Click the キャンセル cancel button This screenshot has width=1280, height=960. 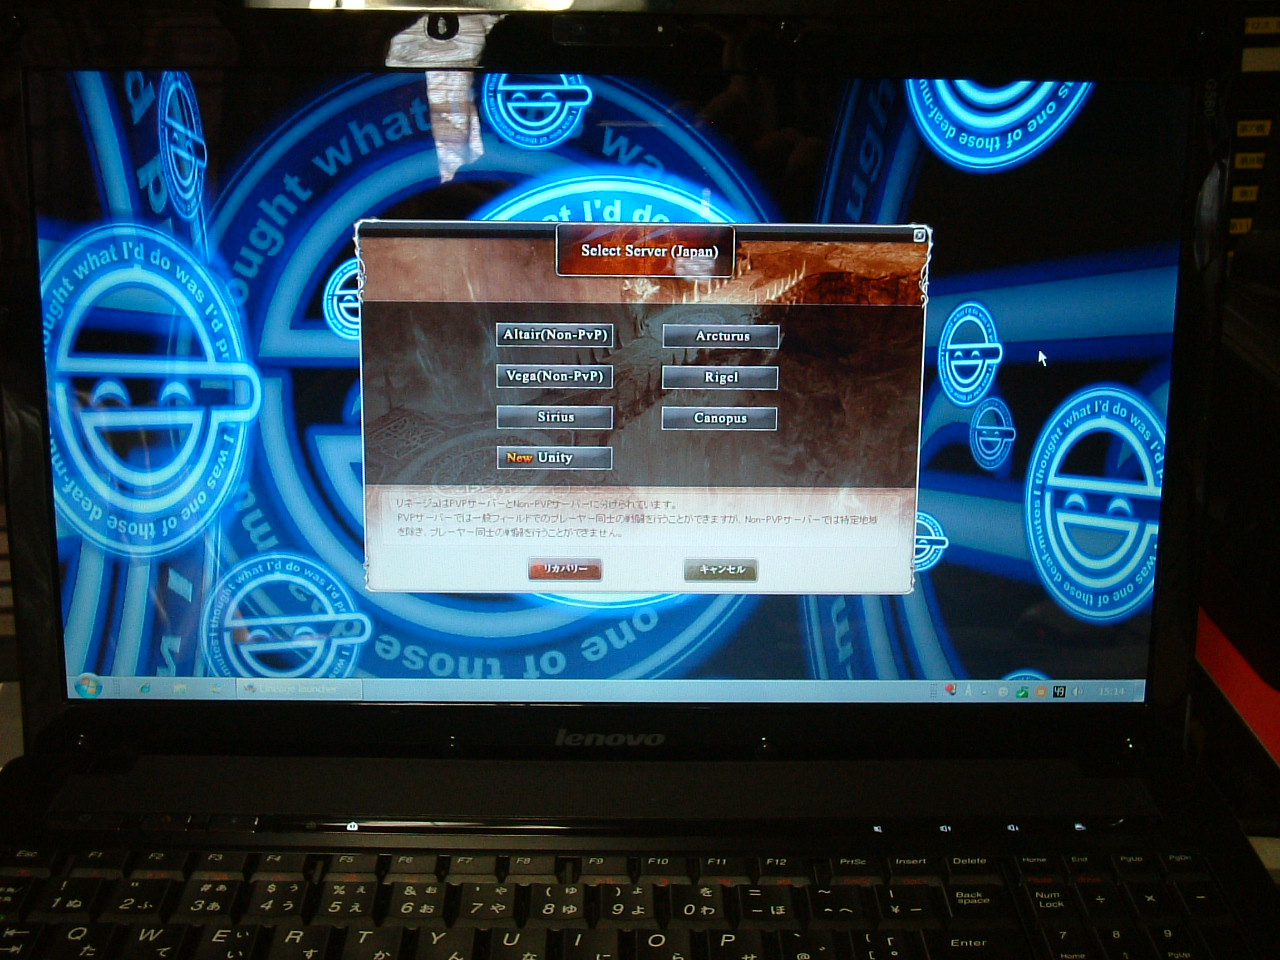pyautogui.click(x=721, y=570)
